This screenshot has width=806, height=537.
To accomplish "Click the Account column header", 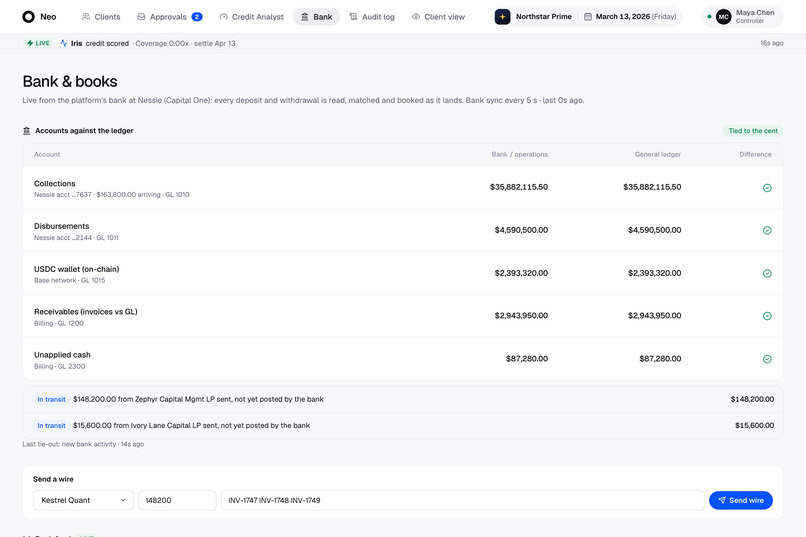I will [x=47, y=154].
